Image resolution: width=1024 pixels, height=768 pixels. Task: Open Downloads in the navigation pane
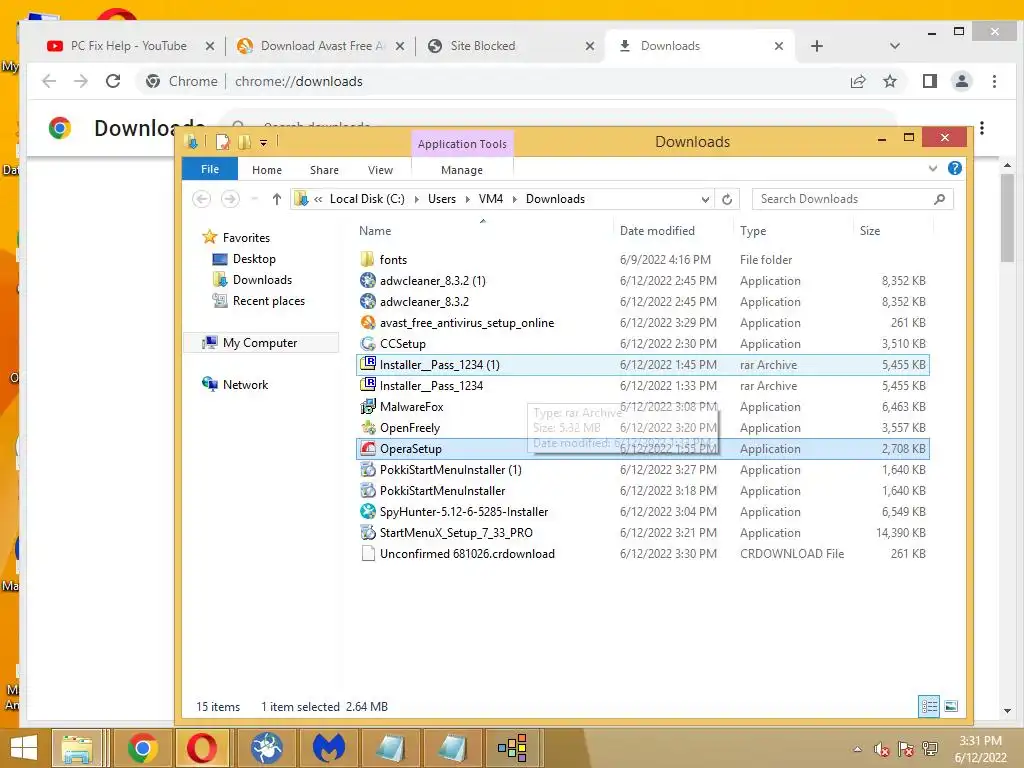262,280
